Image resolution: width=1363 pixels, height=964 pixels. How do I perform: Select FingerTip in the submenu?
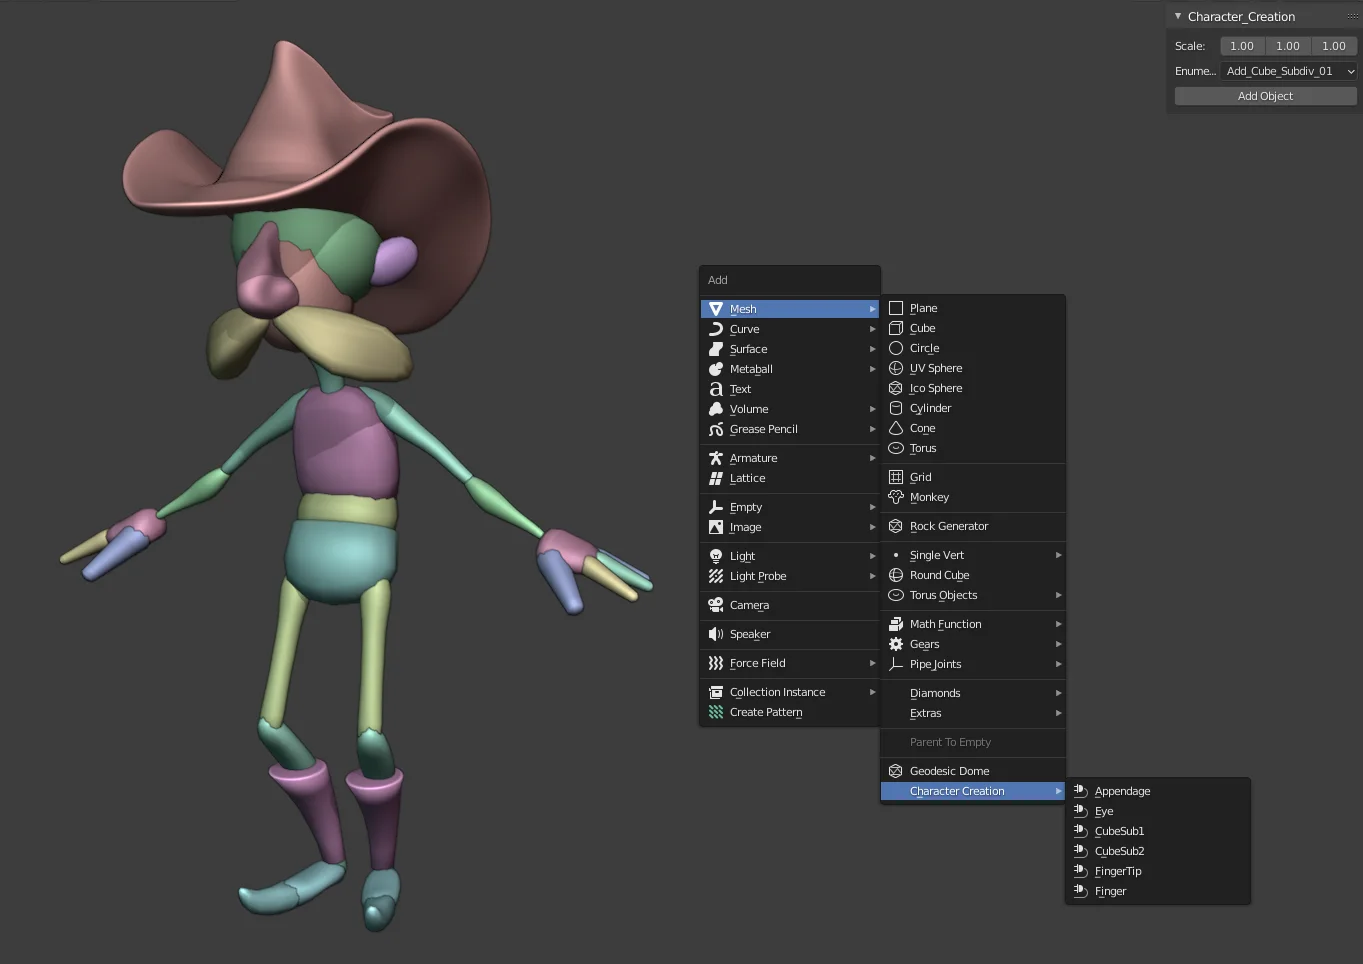(x=1118, y=871)
